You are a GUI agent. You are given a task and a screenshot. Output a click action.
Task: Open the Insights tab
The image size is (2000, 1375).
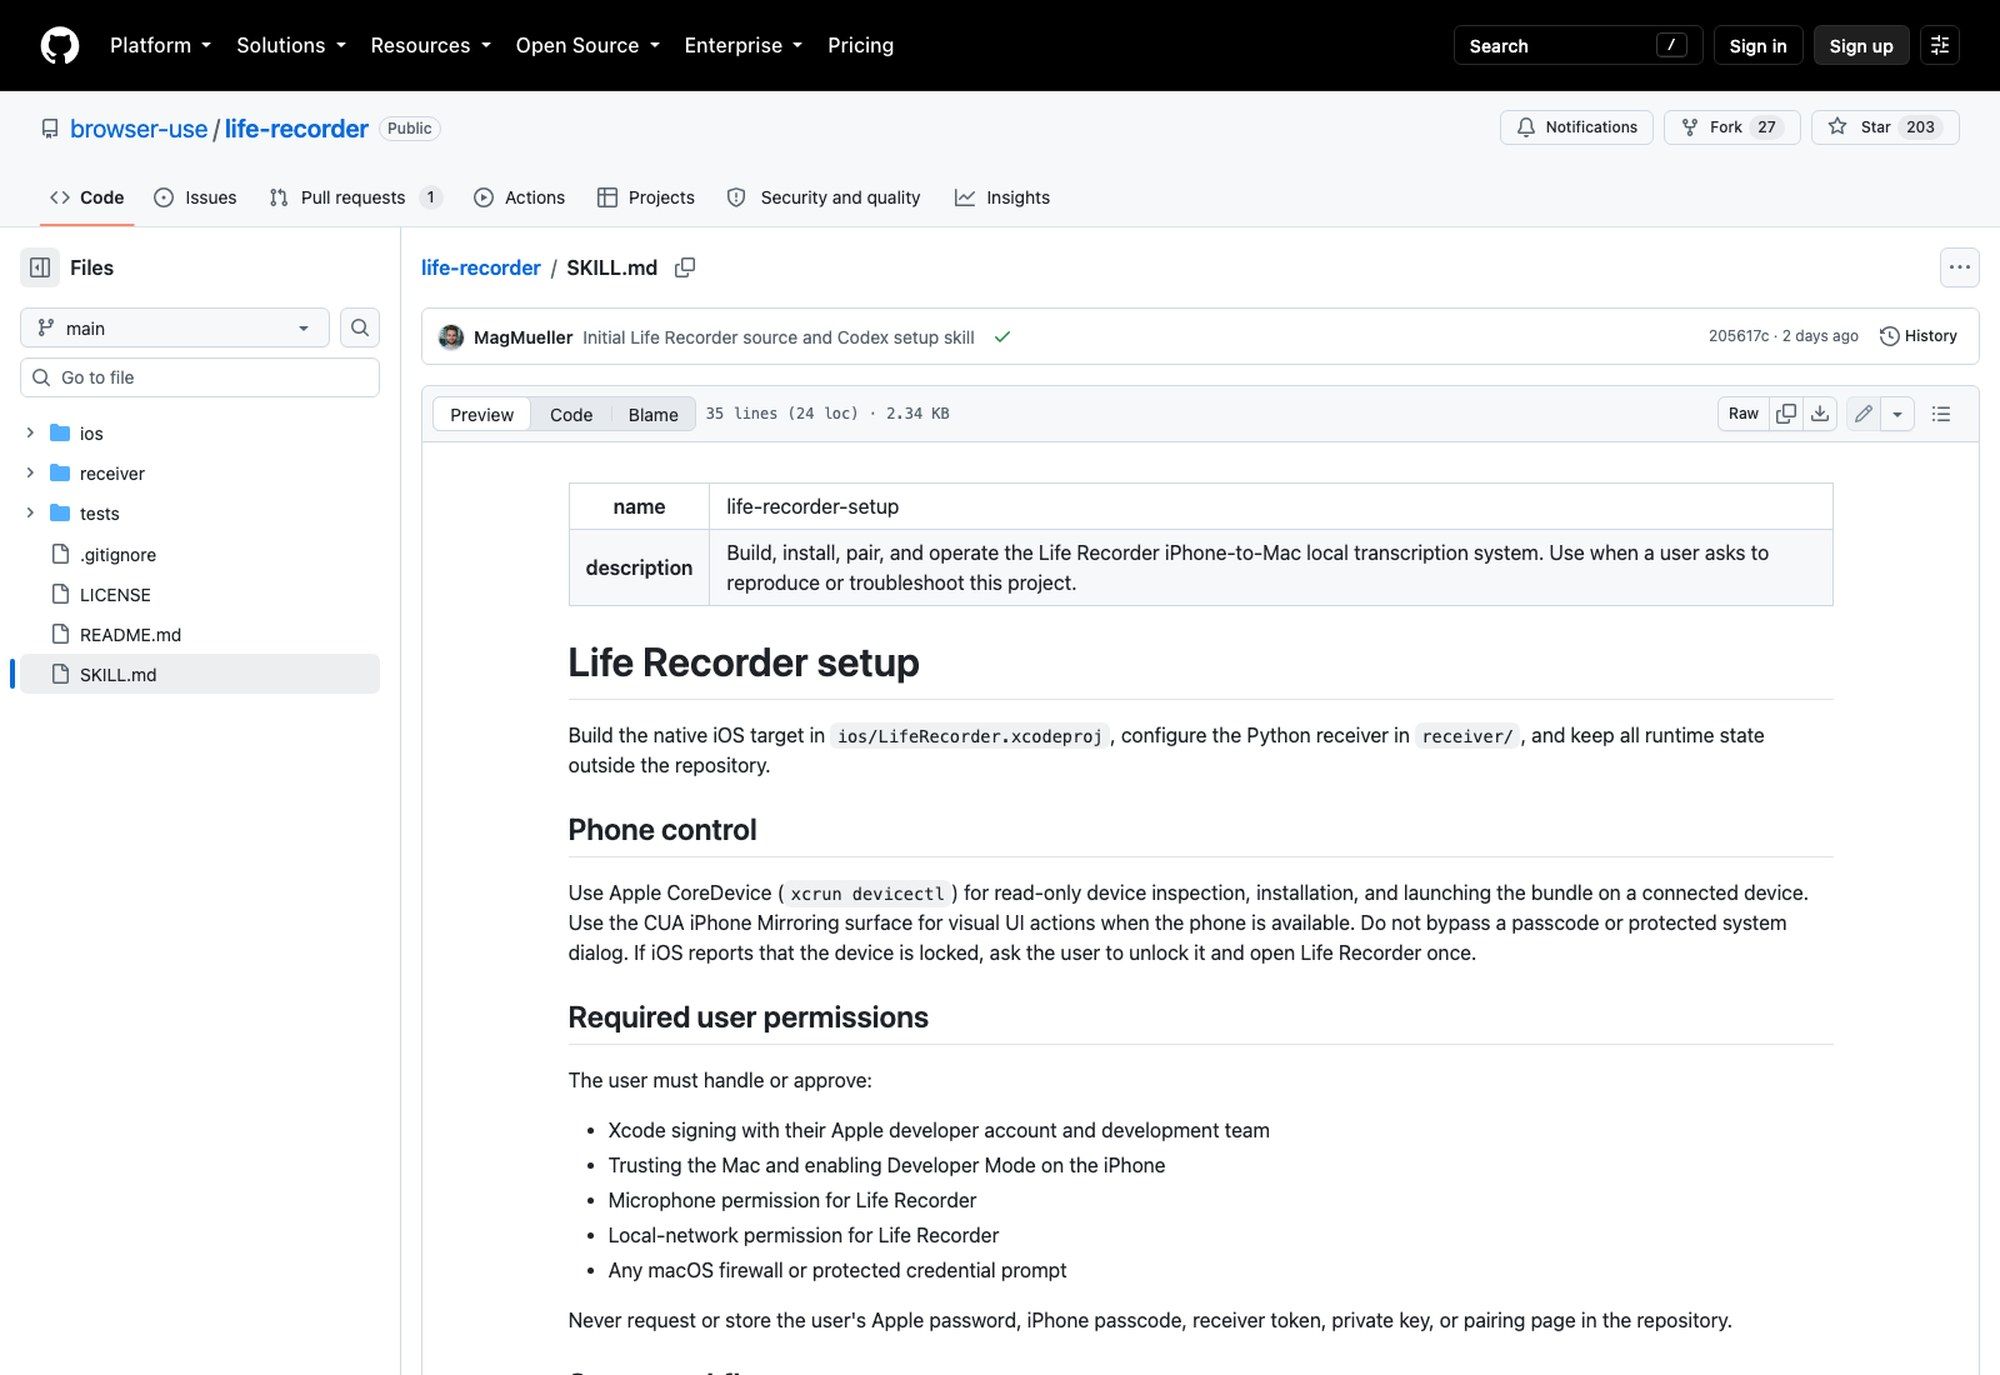point(1002,198)
